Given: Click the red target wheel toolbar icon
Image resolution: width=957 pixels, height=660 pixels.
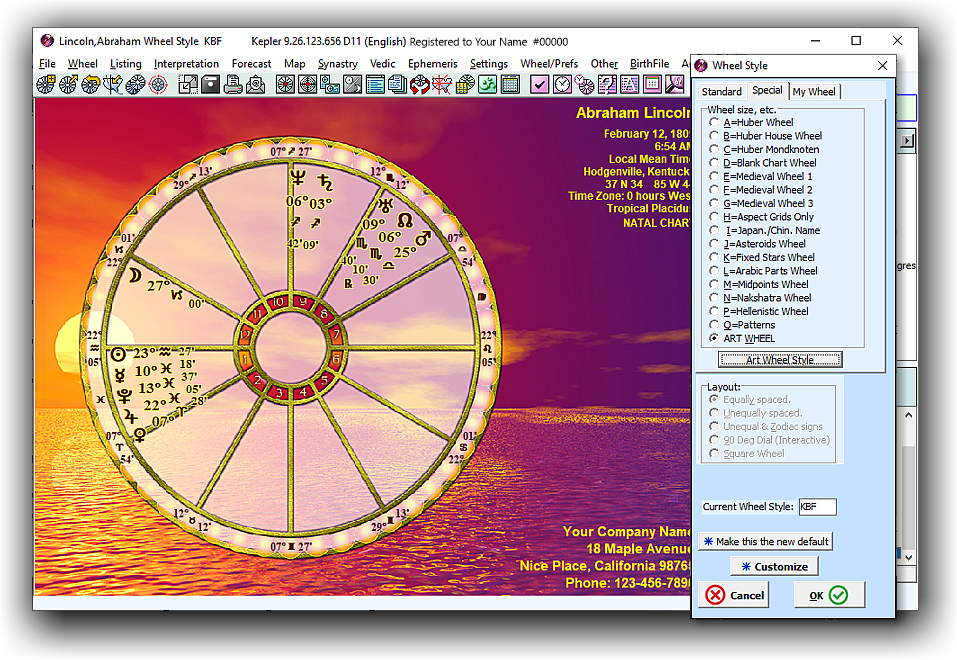Looking at the screenshot, I should pos(157,85).
